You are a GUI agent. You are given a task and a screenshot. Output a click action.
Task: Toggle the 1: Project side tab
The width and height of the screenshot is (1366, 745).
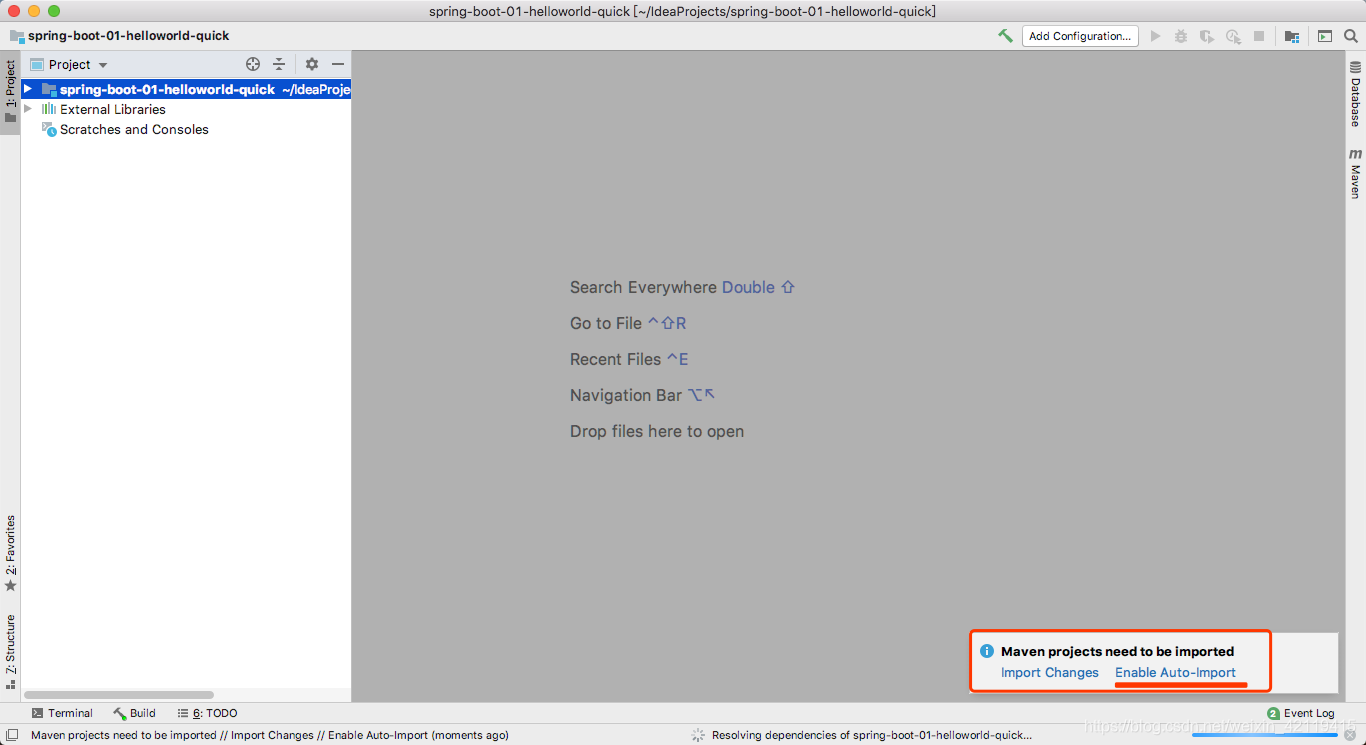click(10, 92)
